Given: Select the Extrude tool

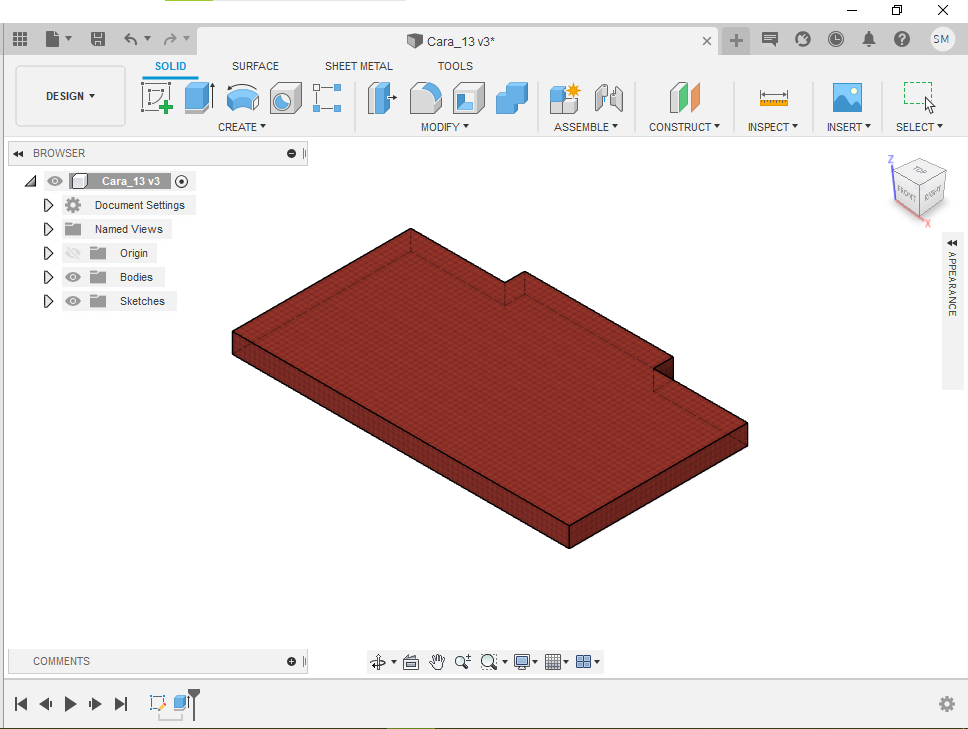Looking at the screenshot, I should point(200,98).
